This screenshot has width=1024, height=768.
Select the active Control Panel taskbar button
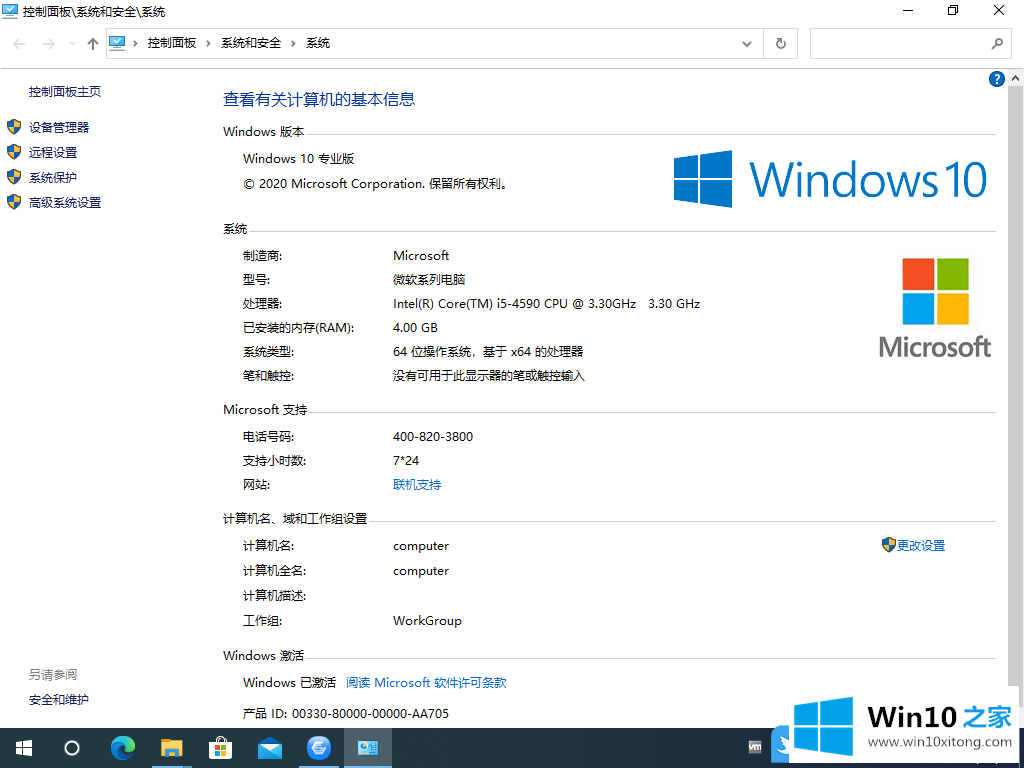click(x=368, y=748)
